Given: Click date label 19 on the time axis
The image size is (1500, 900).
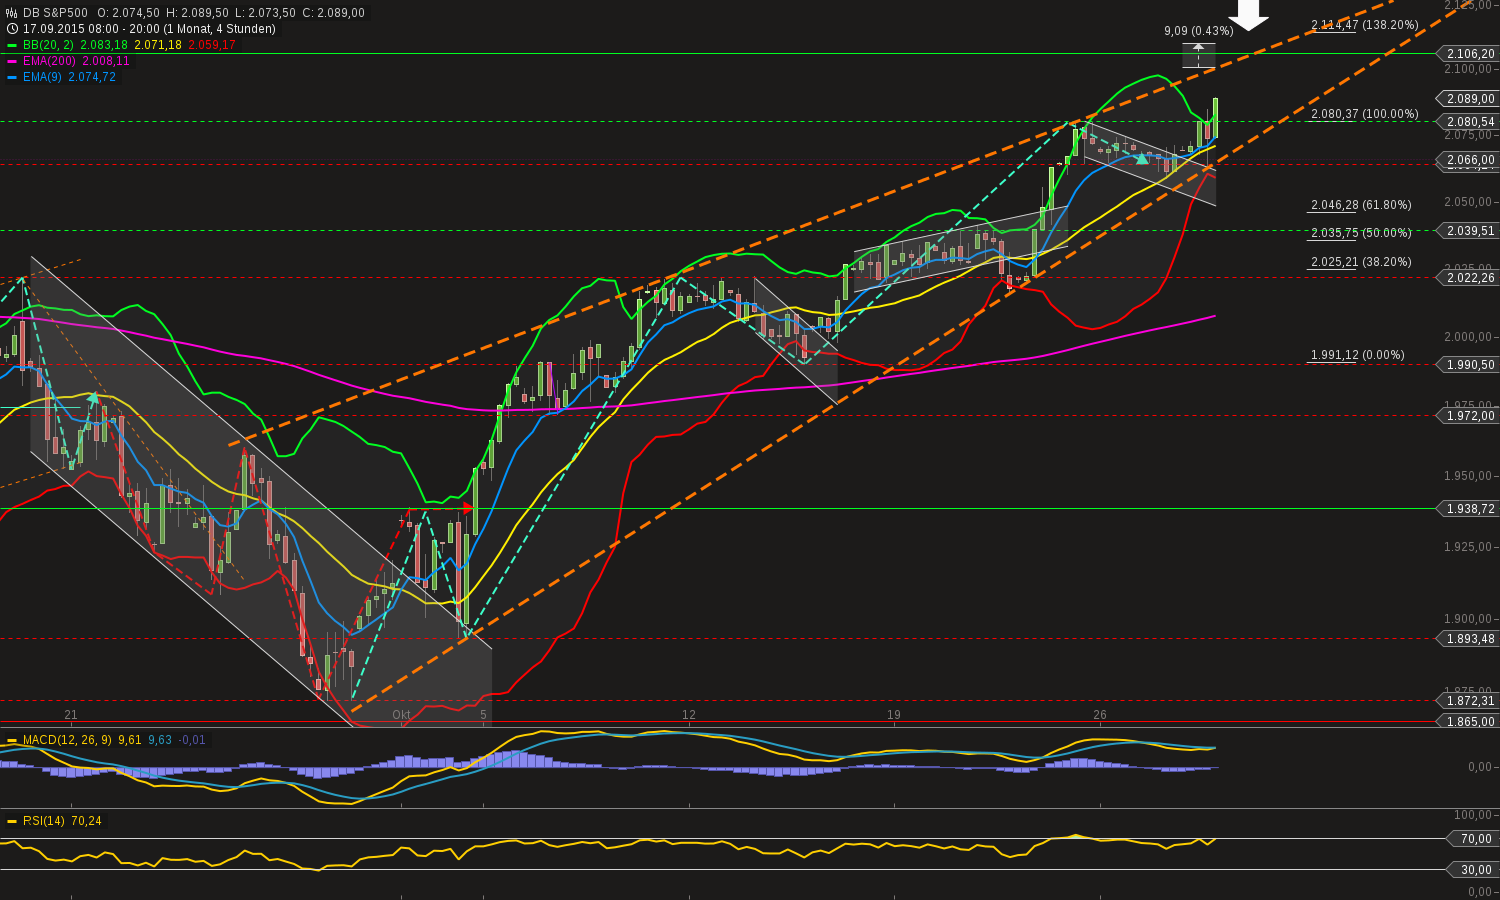Looking at the screenshot, I should pyautogui.click(x=894, y=715).
